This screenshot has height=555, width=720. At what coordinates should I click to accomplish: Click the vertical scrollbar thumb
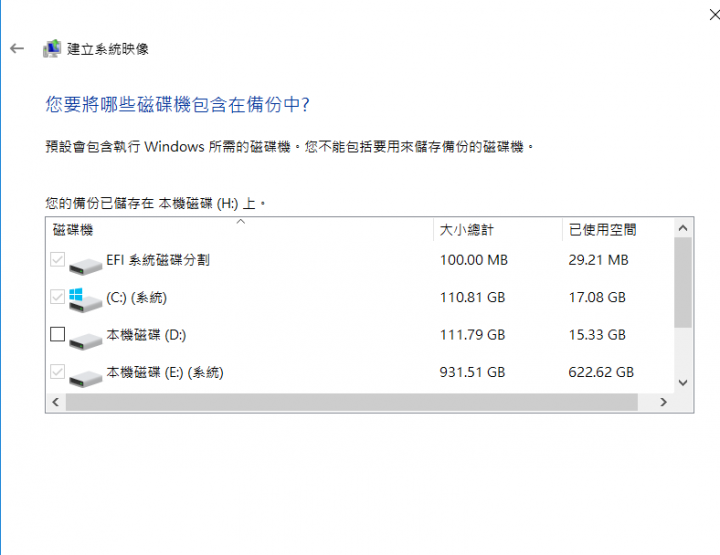(x=683, y=282)
